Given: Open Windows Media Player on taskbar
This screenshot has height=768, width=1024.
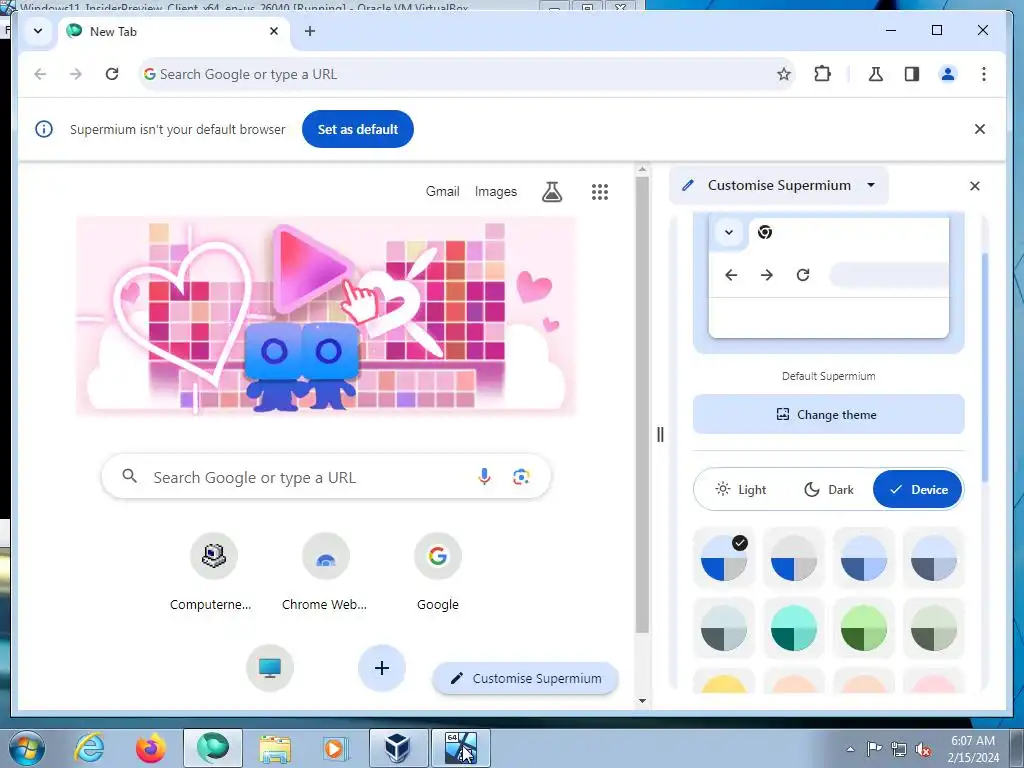Looking at the screenshot, I should 336,748.
